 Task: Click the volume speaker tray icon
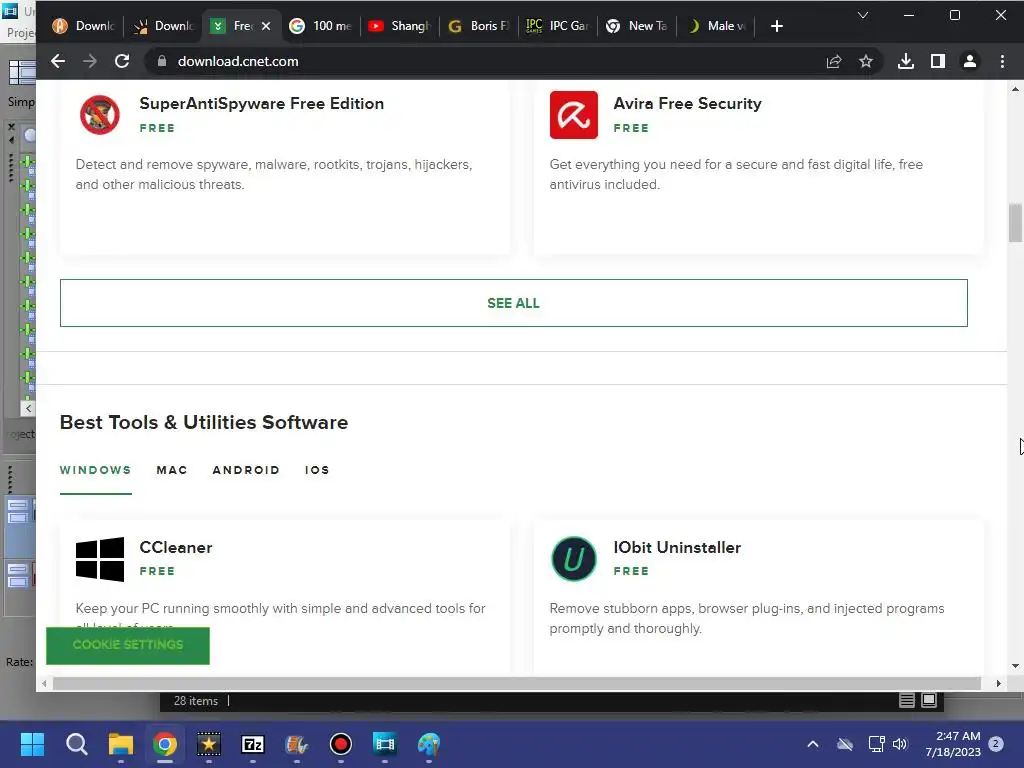(x=900, y=744)
